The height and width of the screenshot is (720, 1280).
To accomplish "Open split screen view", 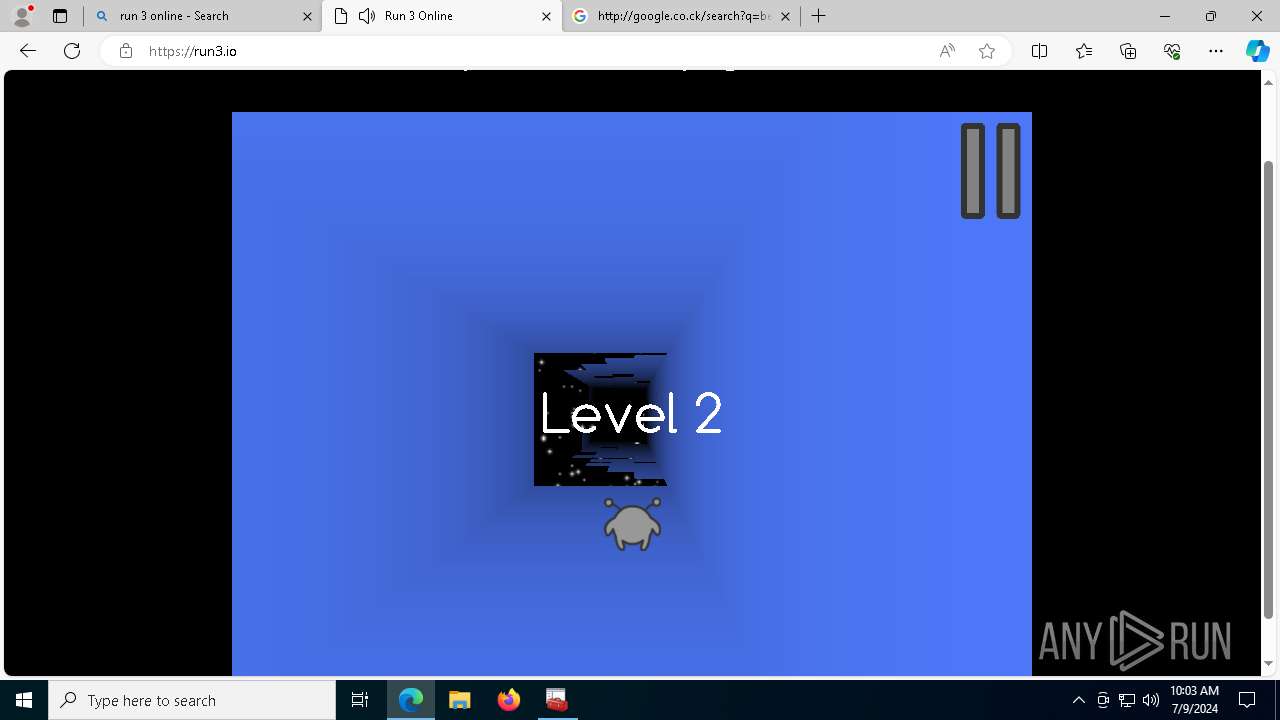I will coord(1039,51).
